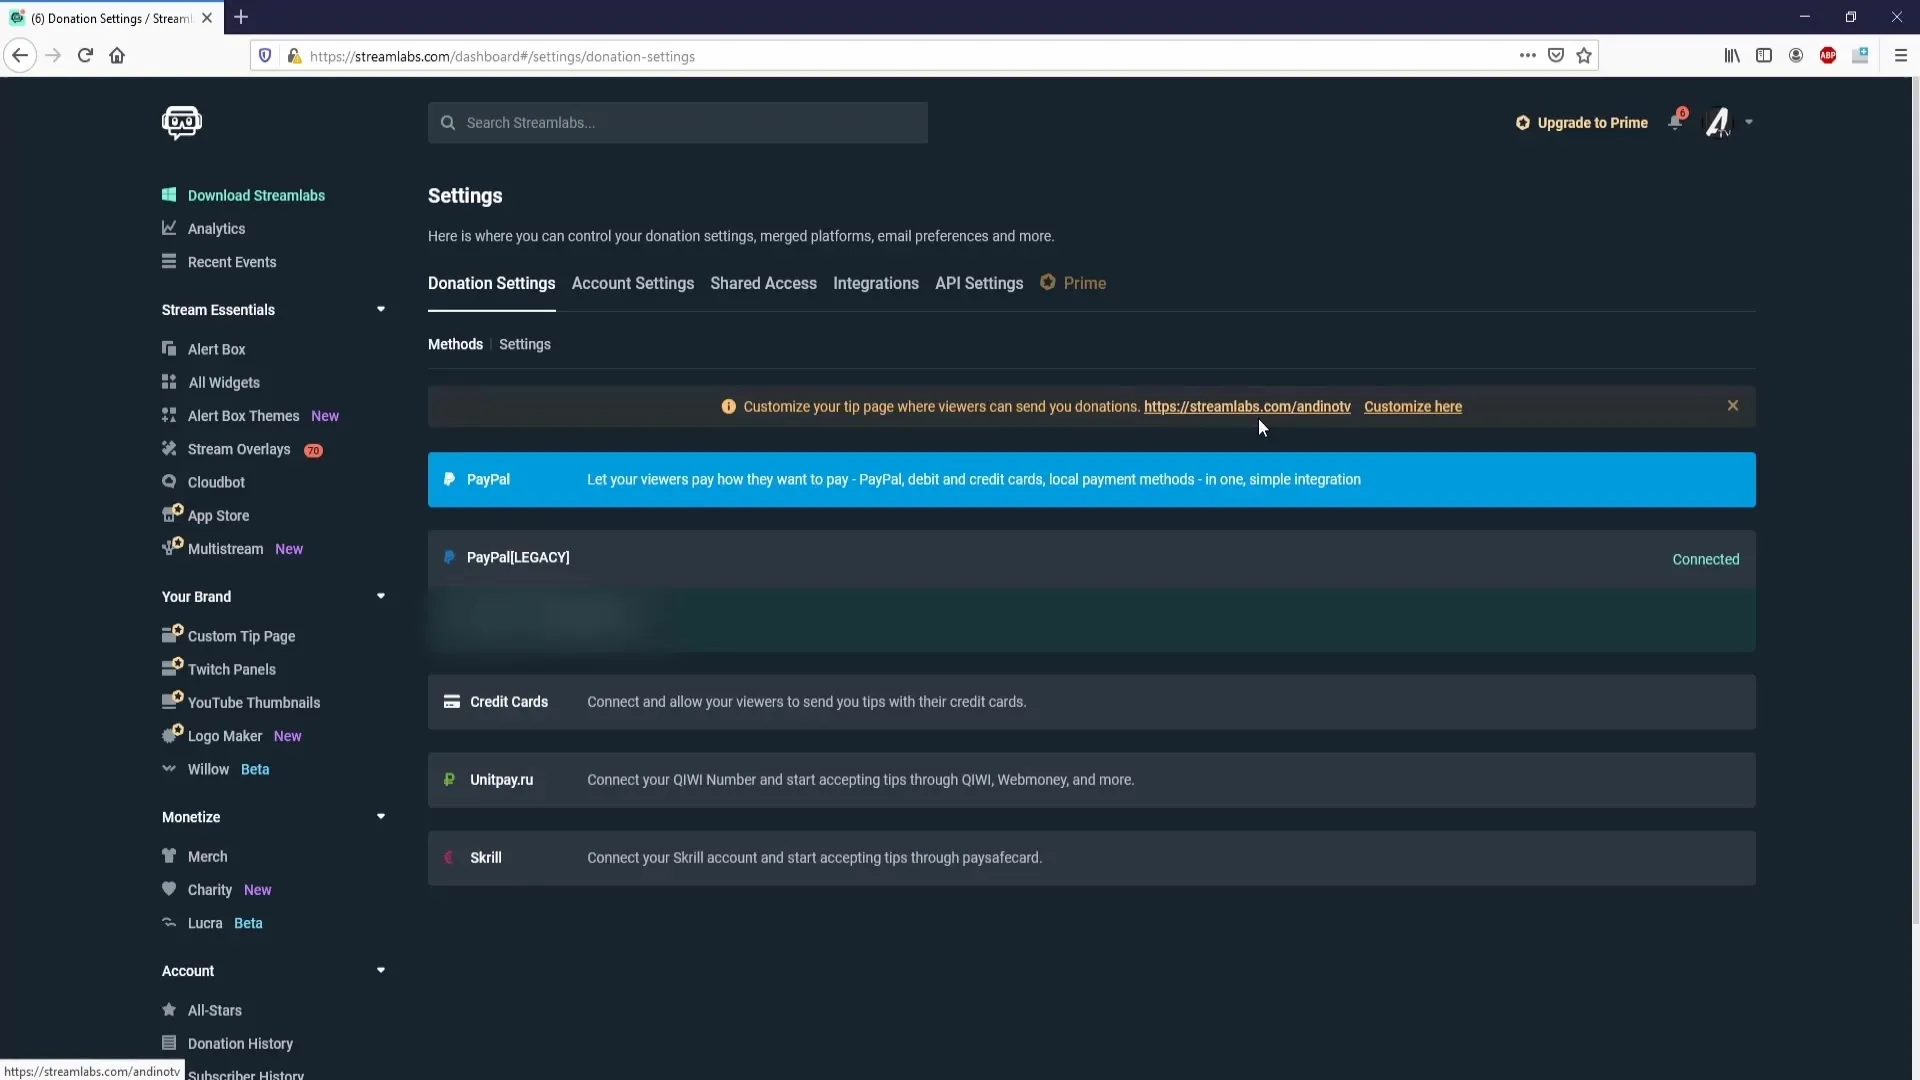Open the Unitpay.ru payment method
Viewport: 1920px width, 1080px height.
pyautogui.click(x=1091, y=780)
